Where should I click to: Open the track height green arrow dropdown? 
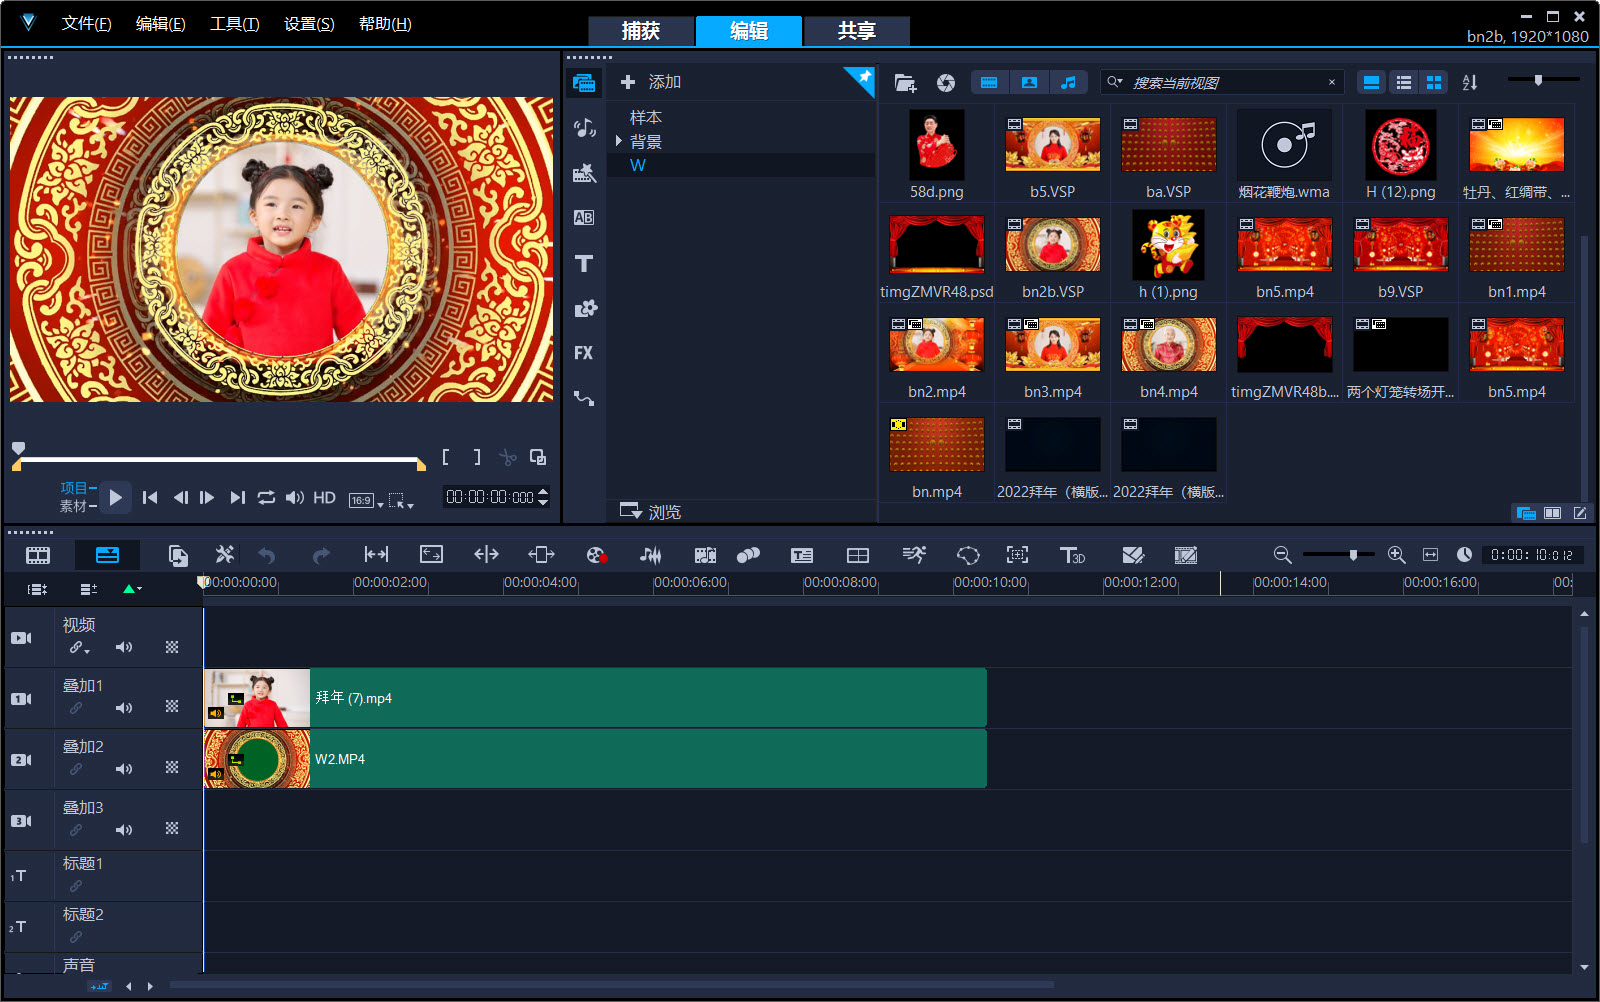[132, 589]
